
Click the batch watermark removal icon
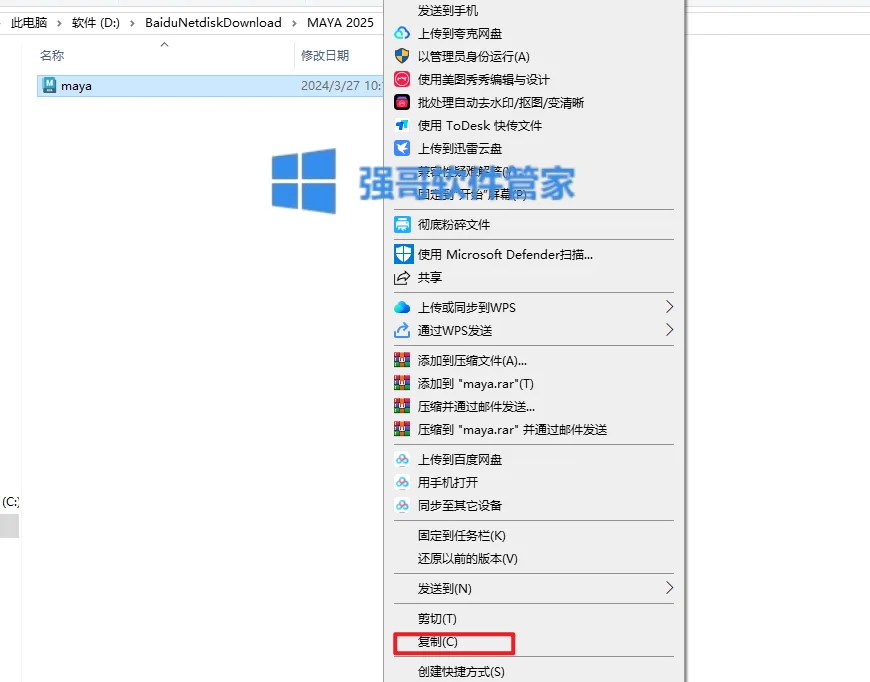[x=402, y=102]
